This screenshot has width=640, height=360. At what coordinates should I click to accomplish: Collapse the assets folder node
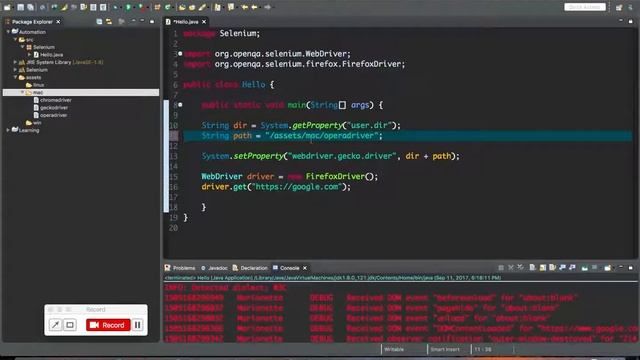(x=15, y=77)
